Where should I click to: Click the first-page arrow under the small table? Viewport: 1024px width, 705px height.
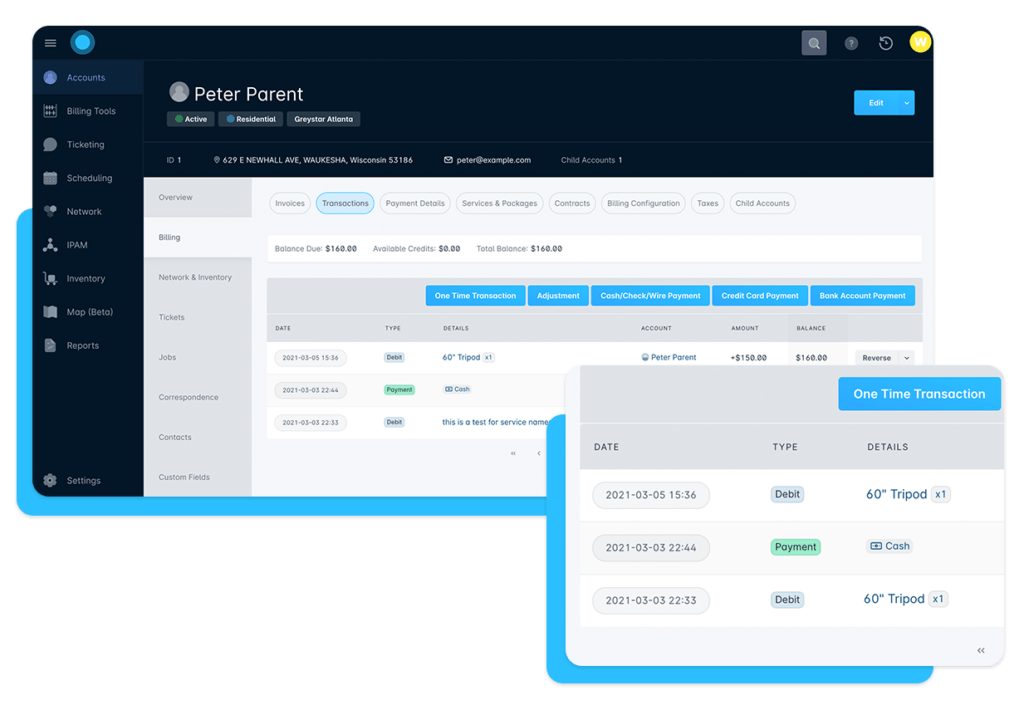pos(513,453)
